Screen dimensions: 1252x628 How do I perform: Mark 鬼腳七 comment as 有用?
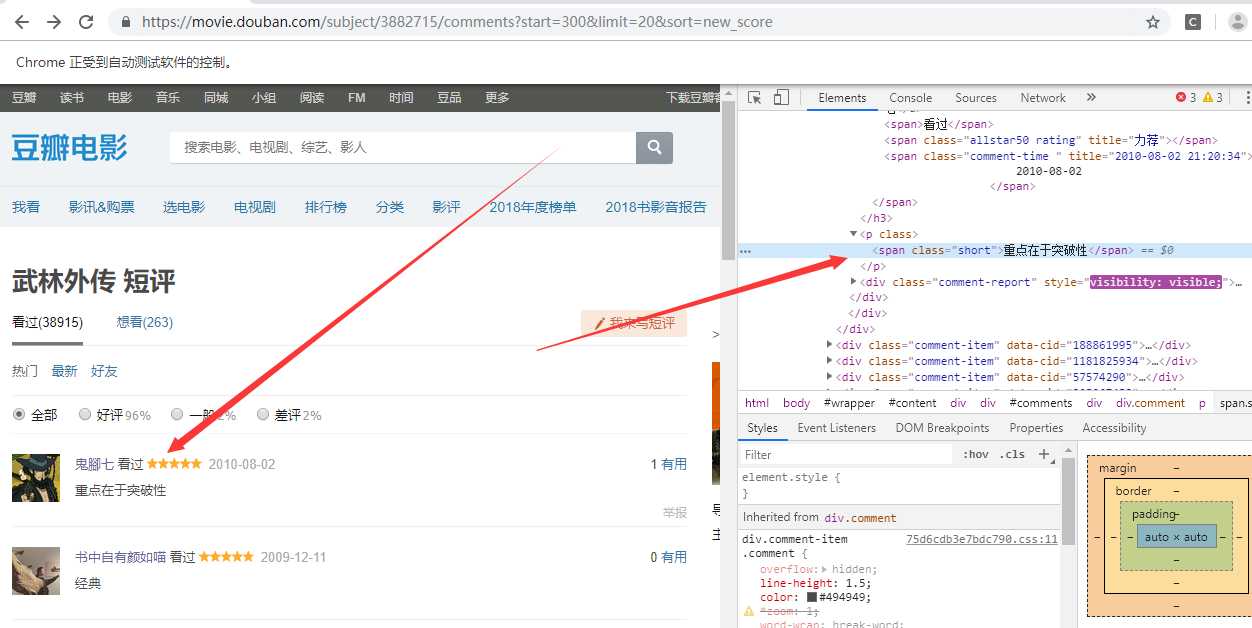(x=675, y=464)
